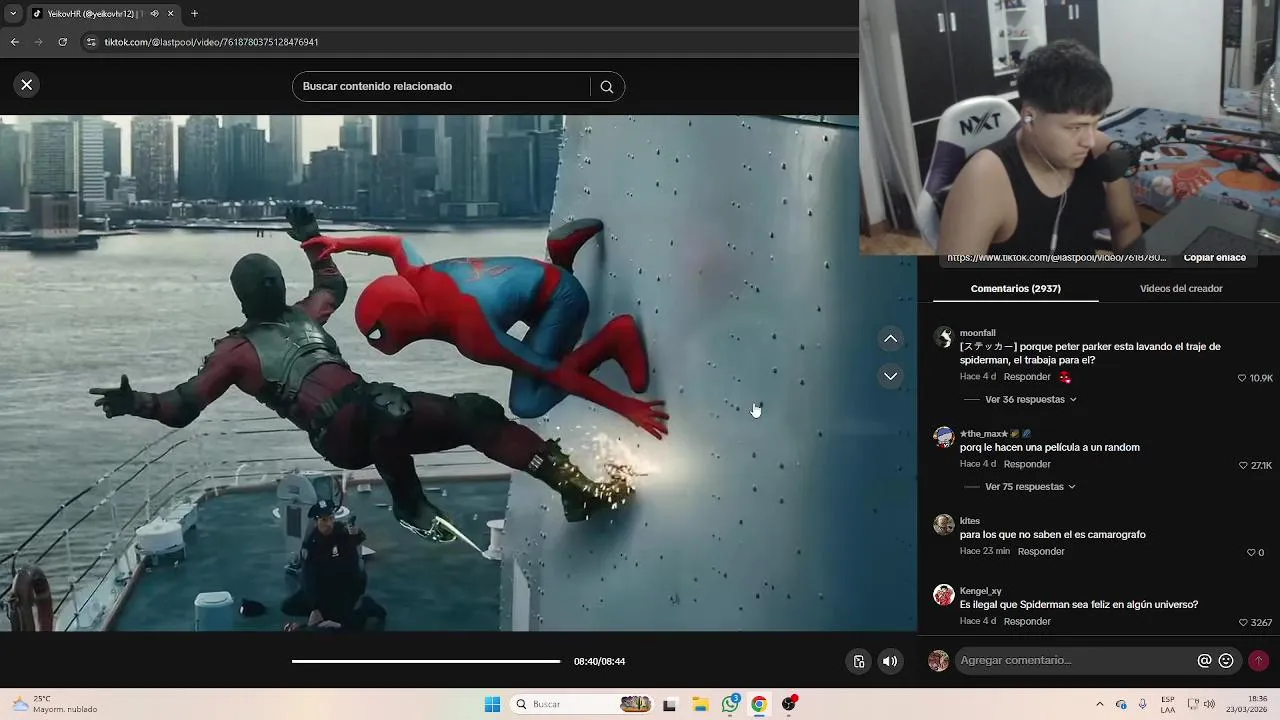This screenshot has width=1280, height=720.
Task: Open a new browser tab with the plus
Action: coord(194,14)
